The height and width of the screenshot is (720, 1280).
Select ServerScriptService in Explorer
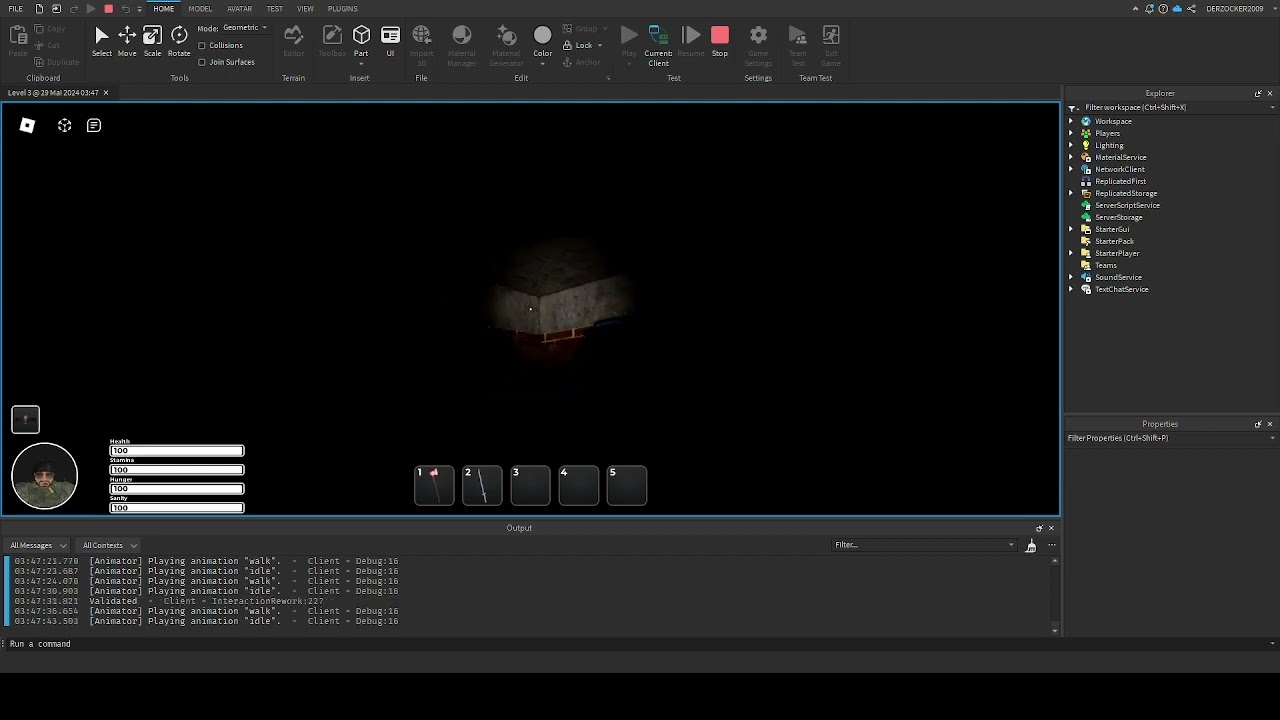(x=1127, y=205)
